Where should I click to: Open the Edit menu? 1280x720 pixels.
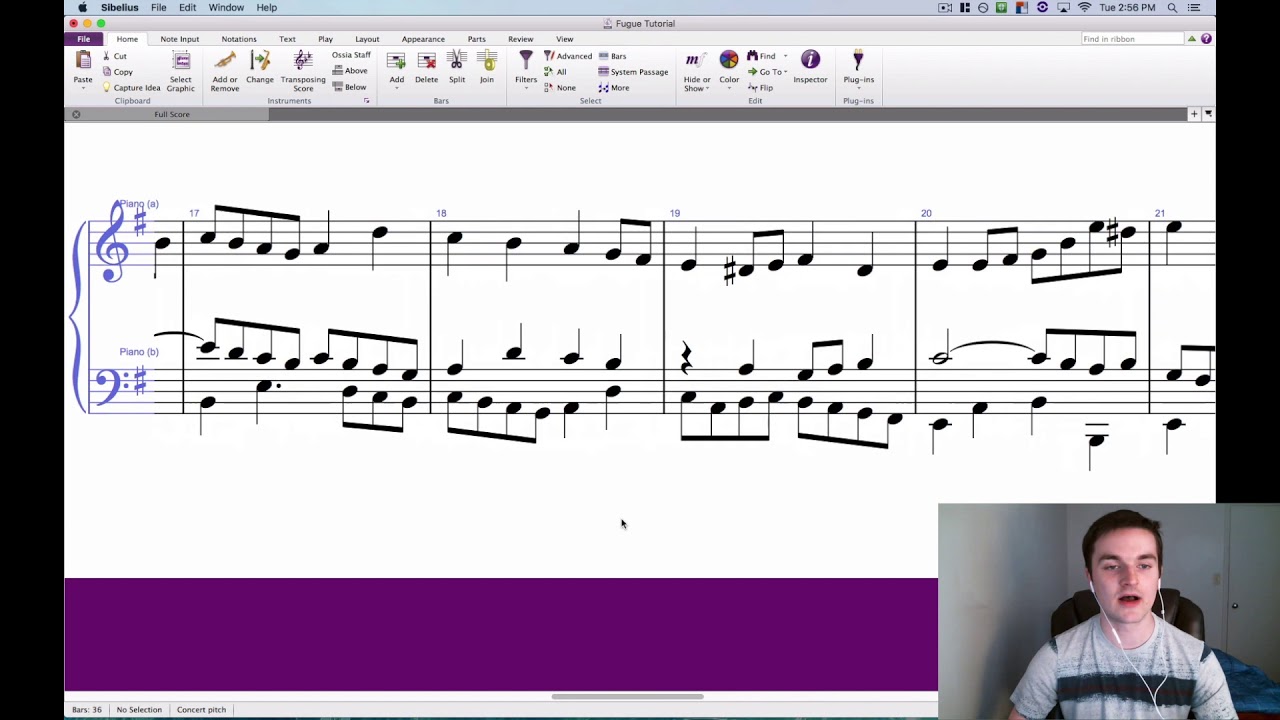pyautogui.click(x=187, y=7)
